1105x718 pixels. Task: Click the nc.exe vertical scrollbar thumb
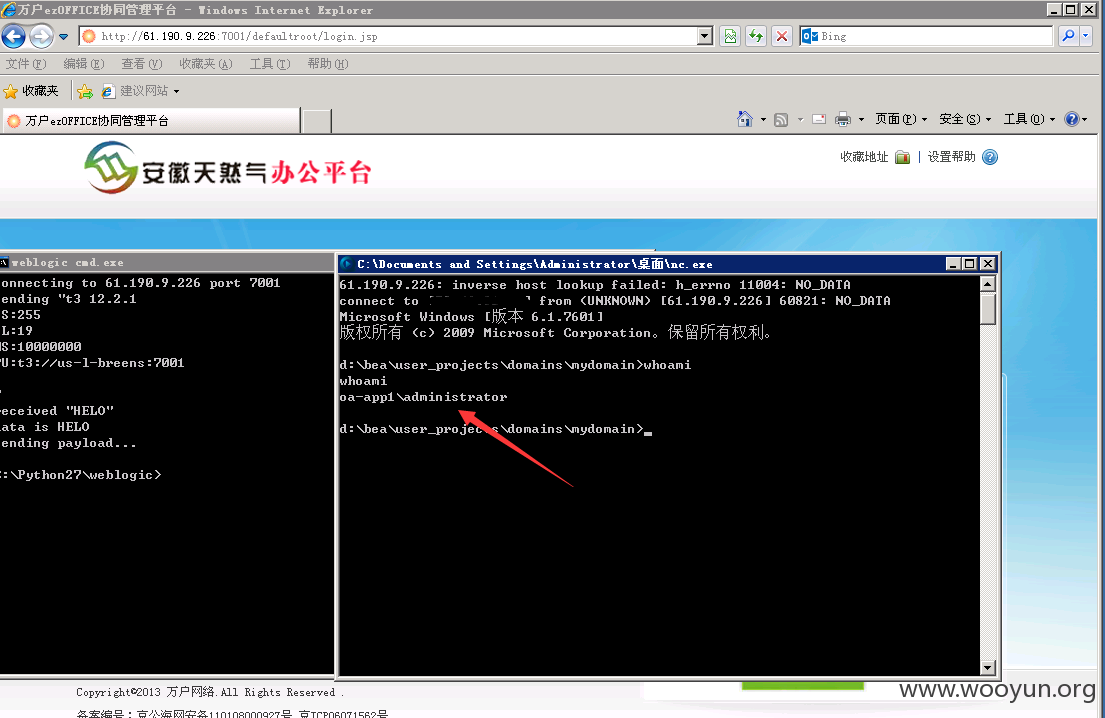point(987,309)
